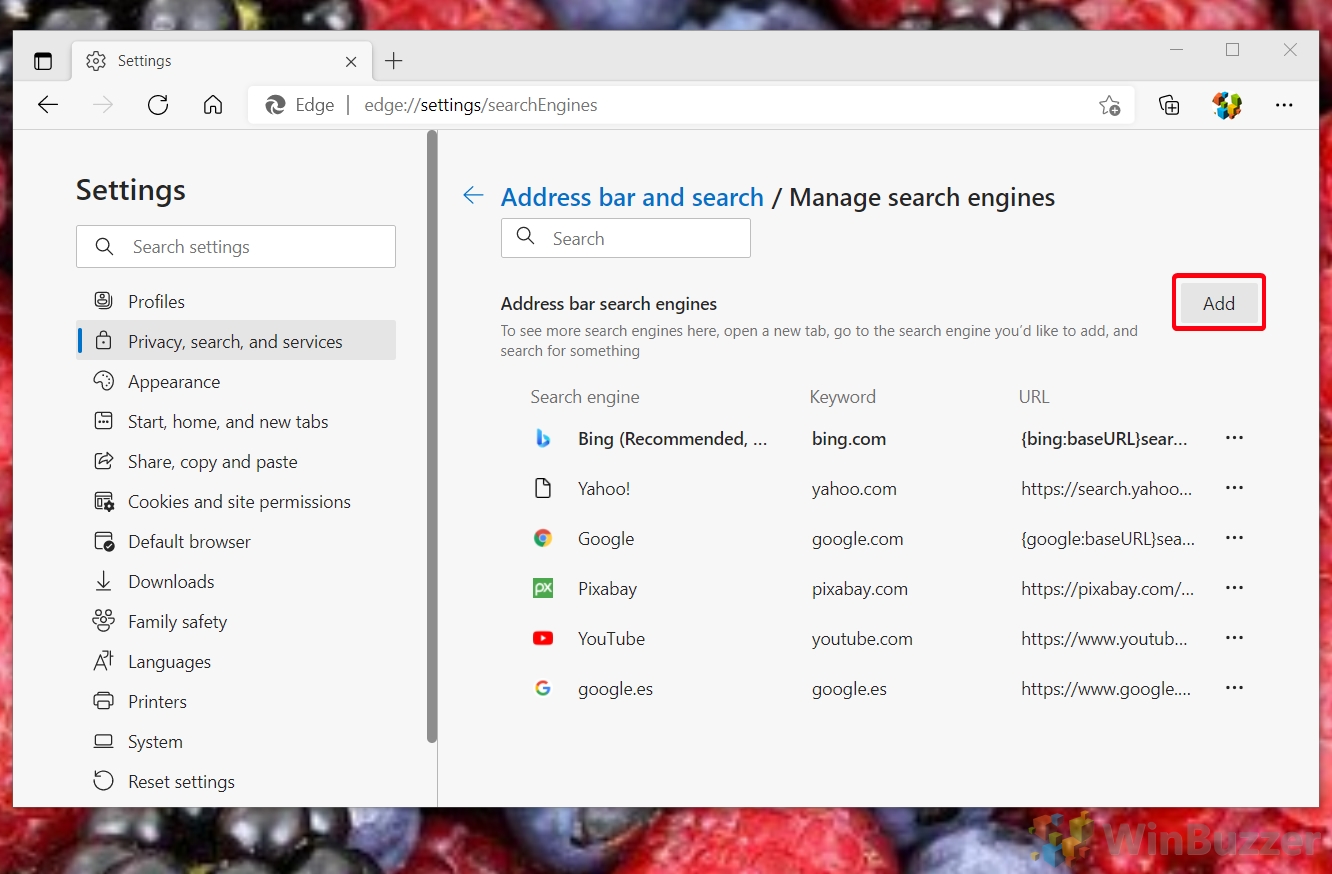Viewport: 1332px width, 874px height.
Task: Refresh the page
Action: (x=158, y=105)
